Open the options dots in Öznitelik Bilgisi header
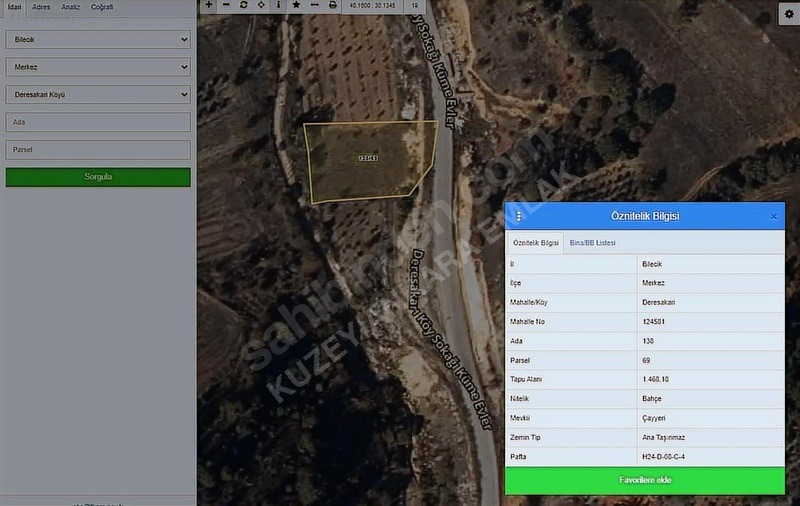Image resolution: width=800 pixels, height=506 pixels. tap(518, 216)
